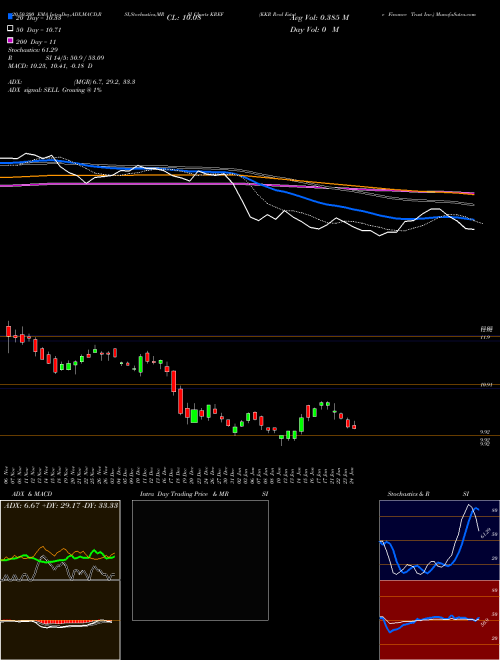The image size is (500, 660).
Task: Click the MACD red histogram panel
Action: coord(60,620)
